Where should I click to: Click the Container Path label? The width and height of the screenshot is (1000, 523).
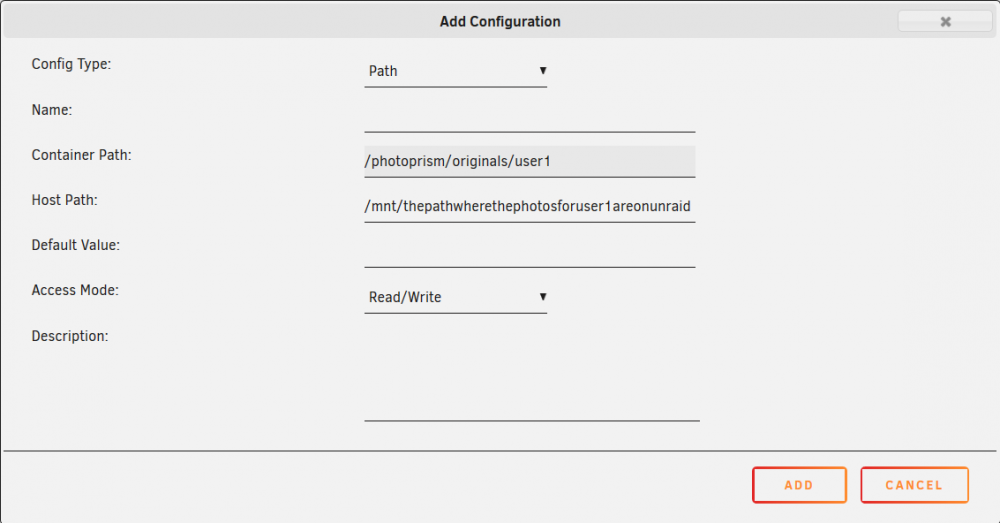point(82,155)
